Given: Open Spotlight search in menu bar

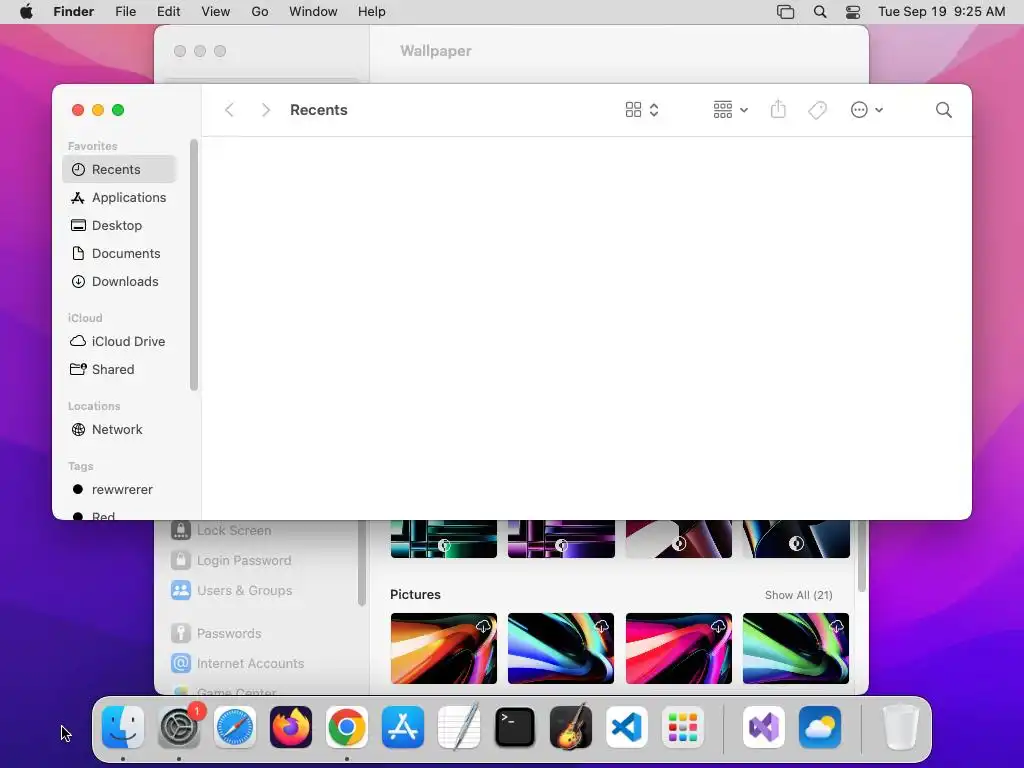Looking at the screenshot, I should (x=820, y=12).
